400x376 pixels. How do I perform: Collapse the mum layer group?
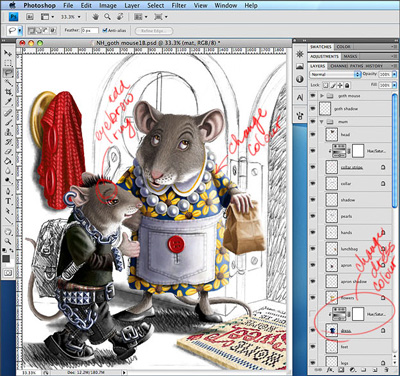(322, 122)
